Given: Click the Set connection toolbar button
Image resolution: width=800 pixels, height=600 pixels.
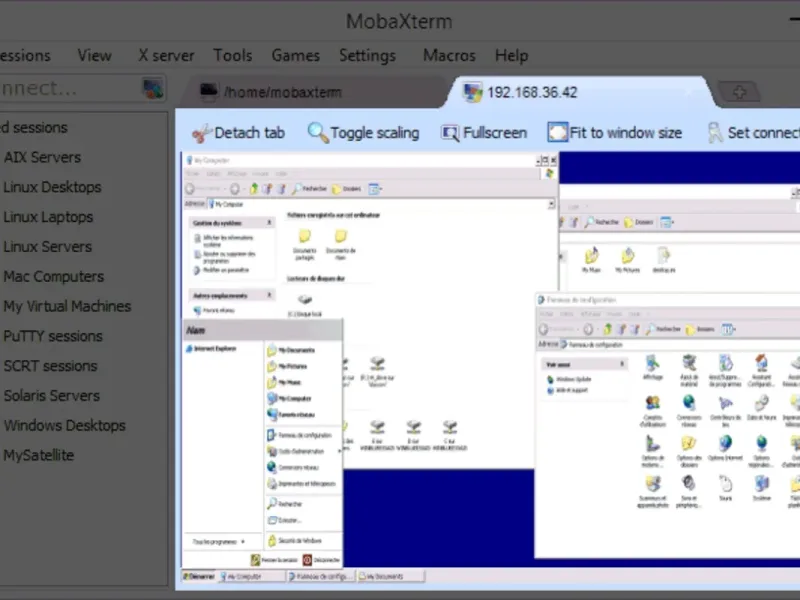Looking at the screenshot, I should 753,133.
